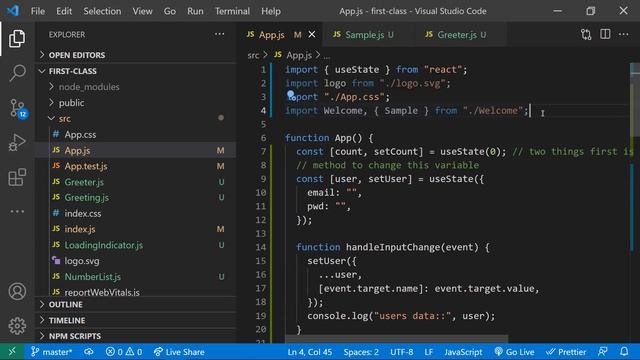This screenshot has width=640, height=360.
Task: Switch to the Greeter.js tab
Action: tap(460, 35)
